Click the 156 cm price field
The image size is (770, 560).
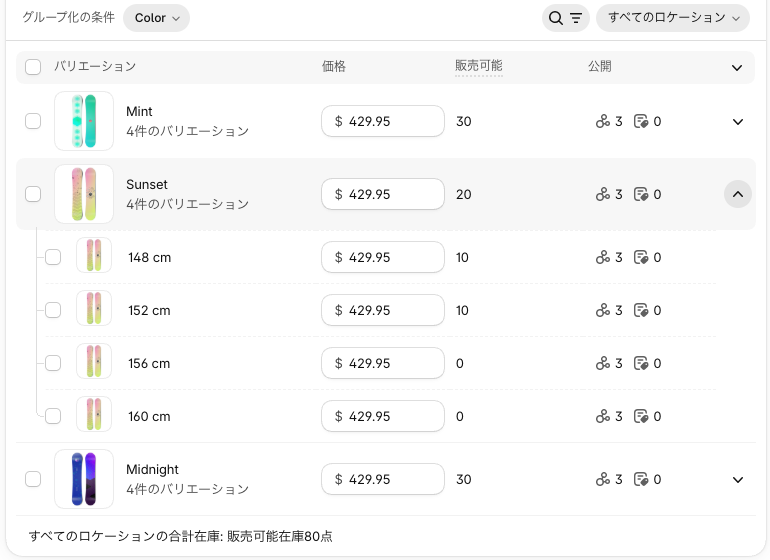(383, 364)
